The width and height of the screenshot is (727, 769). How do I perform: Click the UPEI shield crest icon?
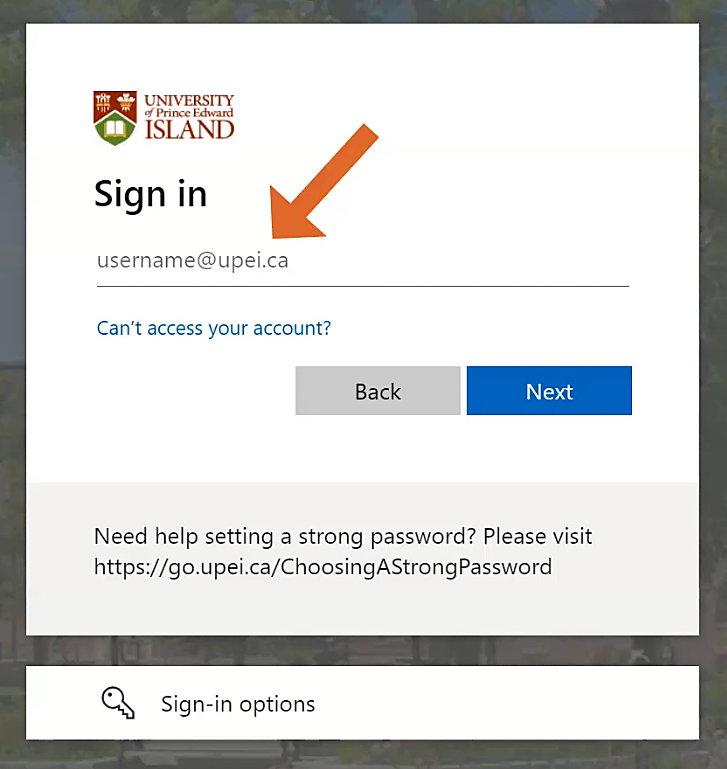coord(116,118)
